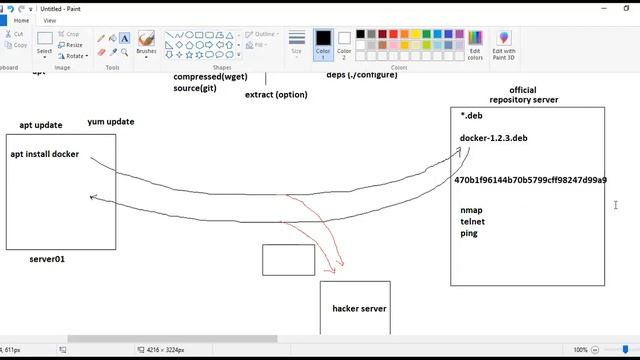Select the Oval callout shape
This screenshot has height=360, width=640.
220,55
